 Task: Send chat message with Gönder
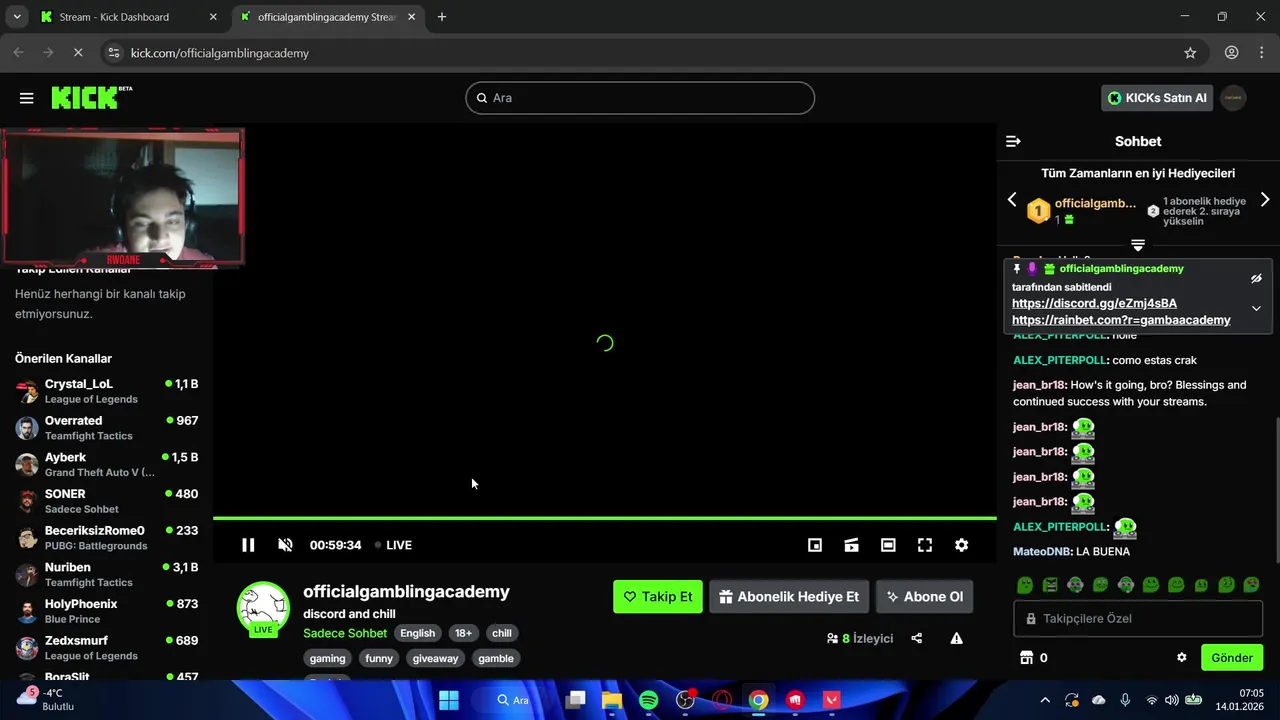point(1232,658)
